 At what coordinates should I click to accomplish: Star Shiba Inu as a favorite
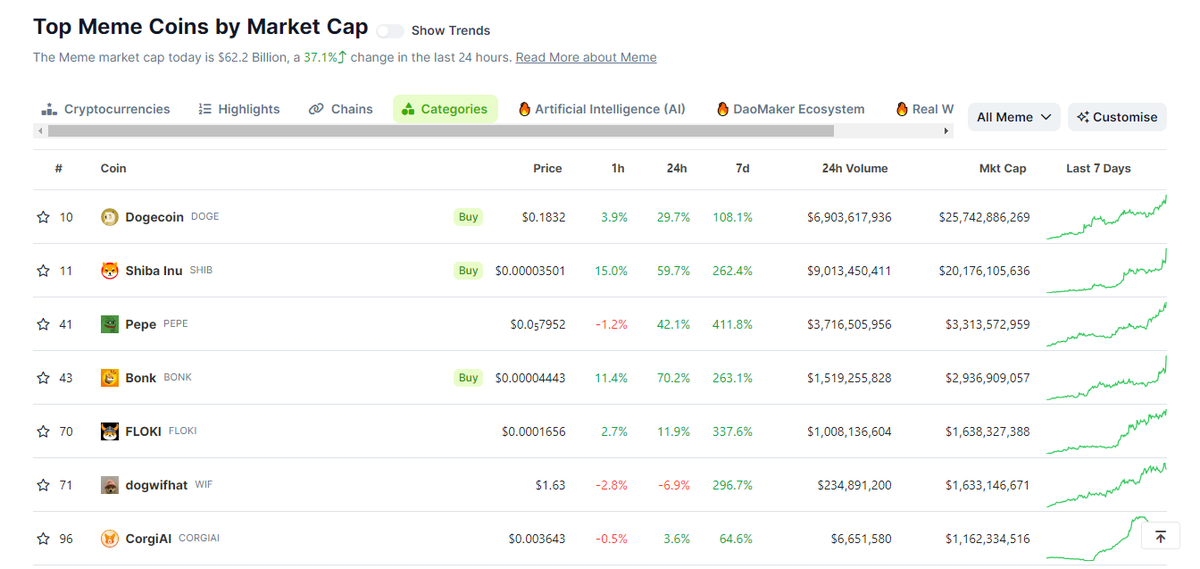(43, 271)
